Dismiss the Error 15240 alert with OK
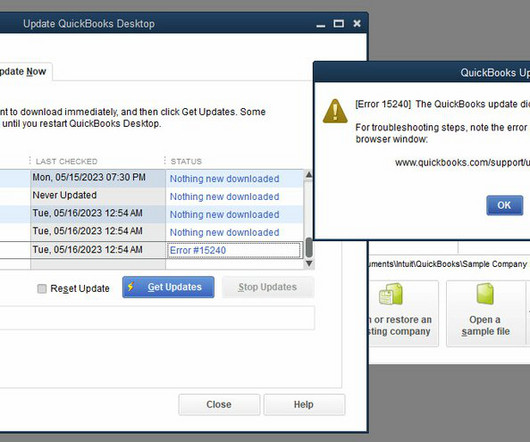Screen dimensions: 530x442 point(505,205)
